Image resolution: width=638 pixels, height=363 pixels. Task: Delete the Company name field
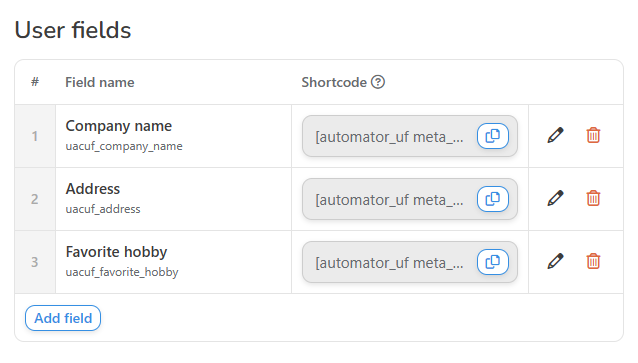pyautogui.click(x=593, y=135)
